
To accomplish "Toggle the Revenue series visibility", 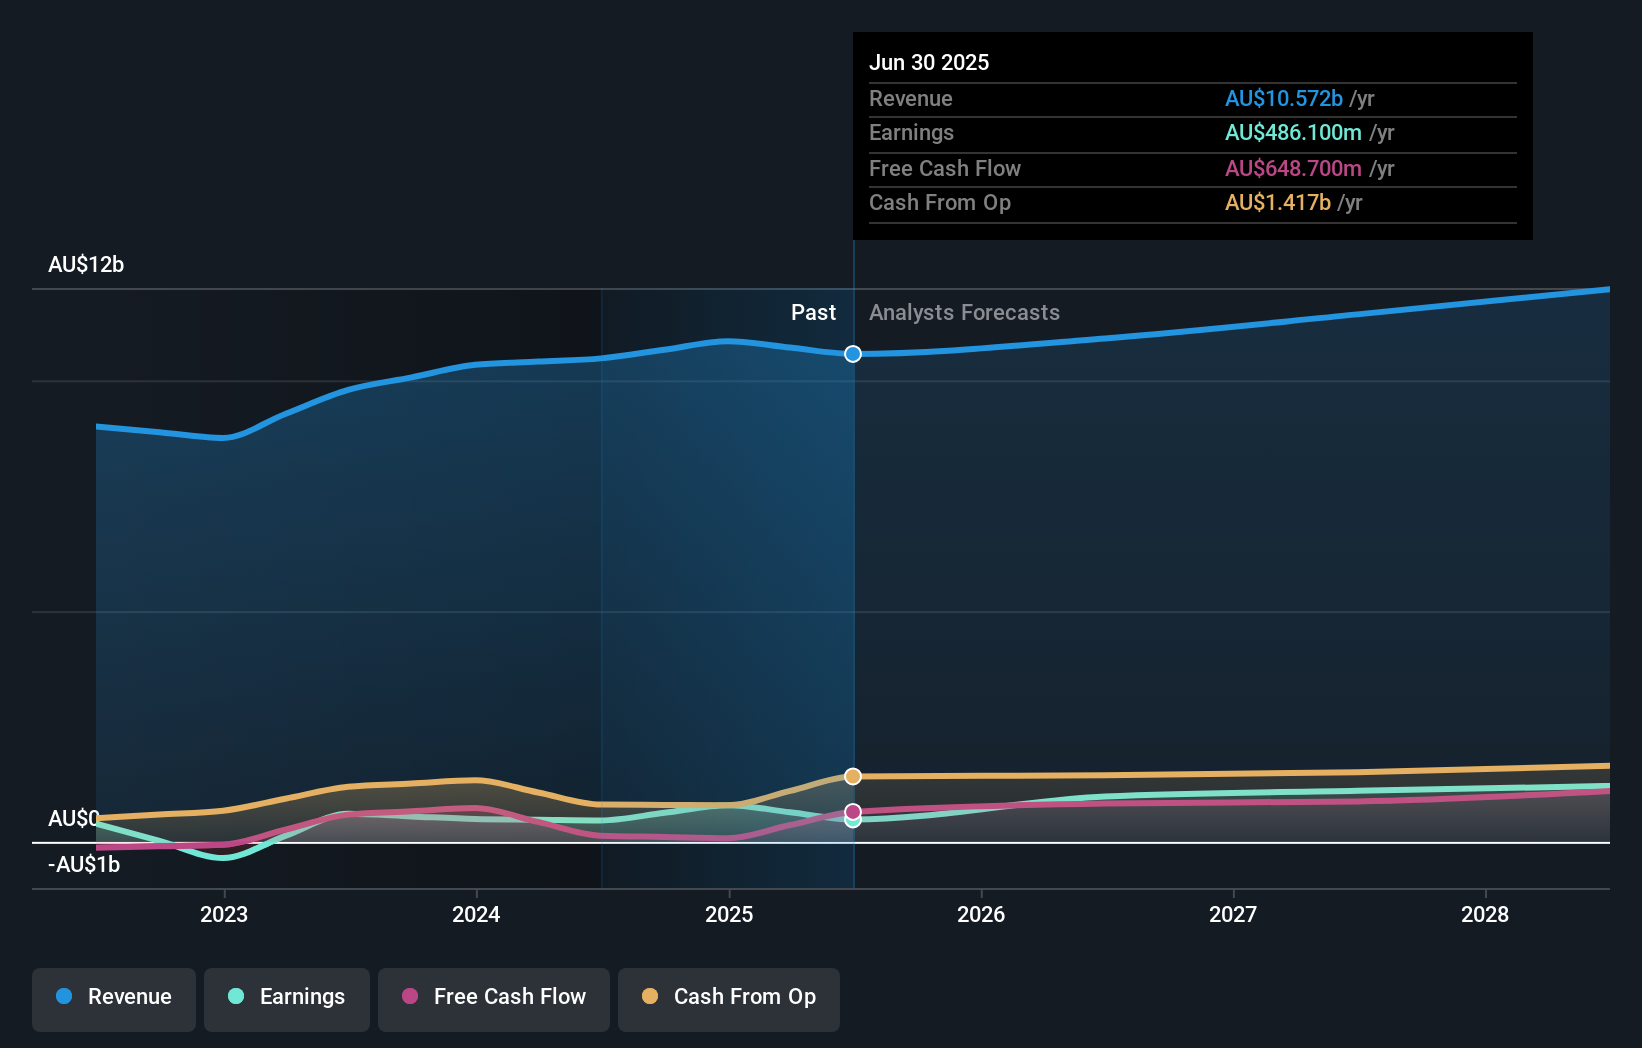I will [113, 999].
